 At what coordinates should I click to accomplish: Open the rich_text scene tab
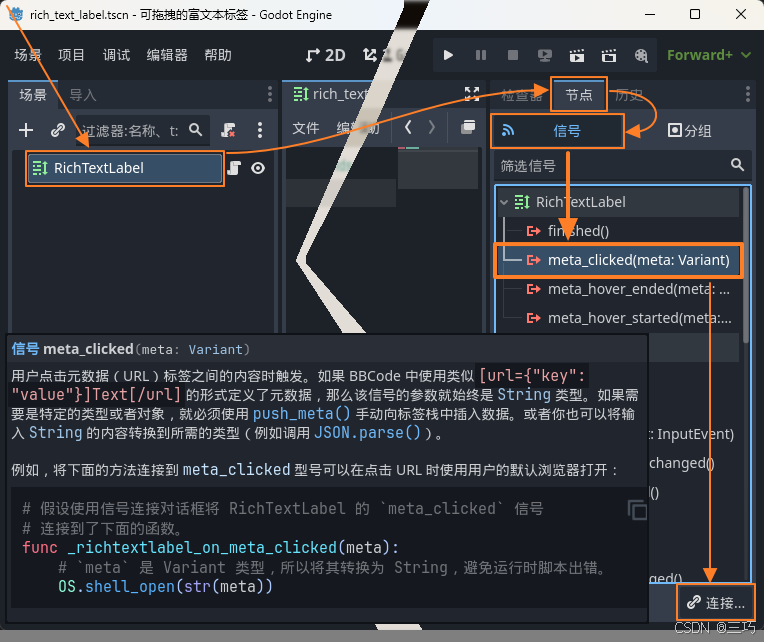coord(331,94)
